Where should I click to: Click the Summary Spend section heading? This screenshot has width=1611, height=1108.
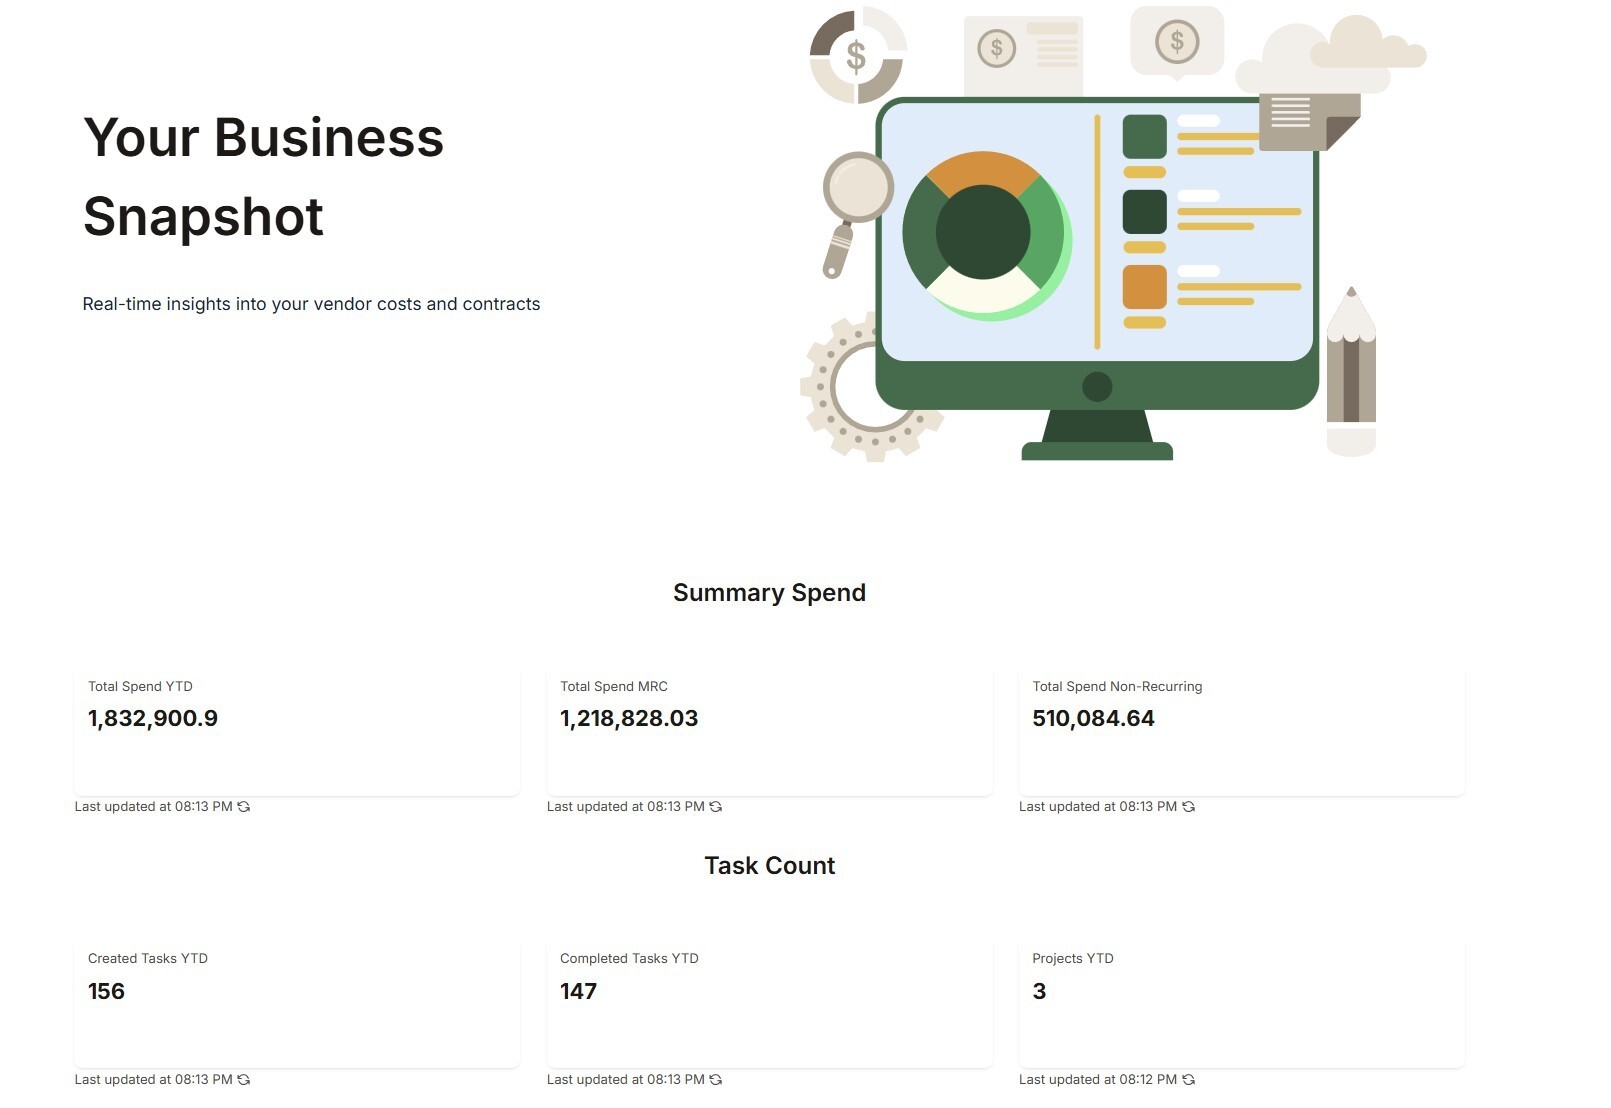pyautogui.click(x=769, y=593)
